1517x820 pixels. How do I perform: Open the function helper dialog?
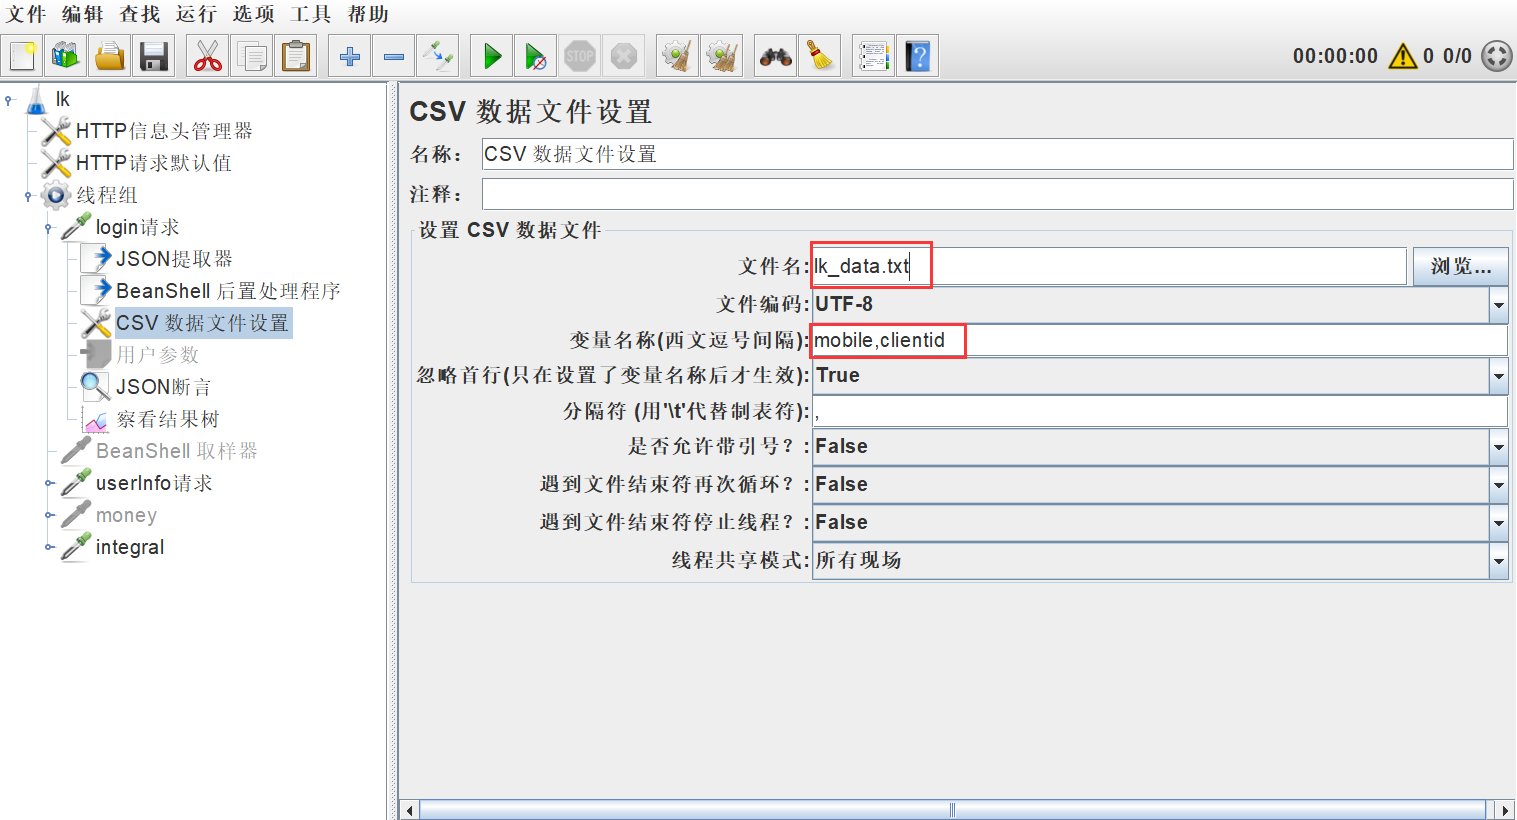[873, 55]
